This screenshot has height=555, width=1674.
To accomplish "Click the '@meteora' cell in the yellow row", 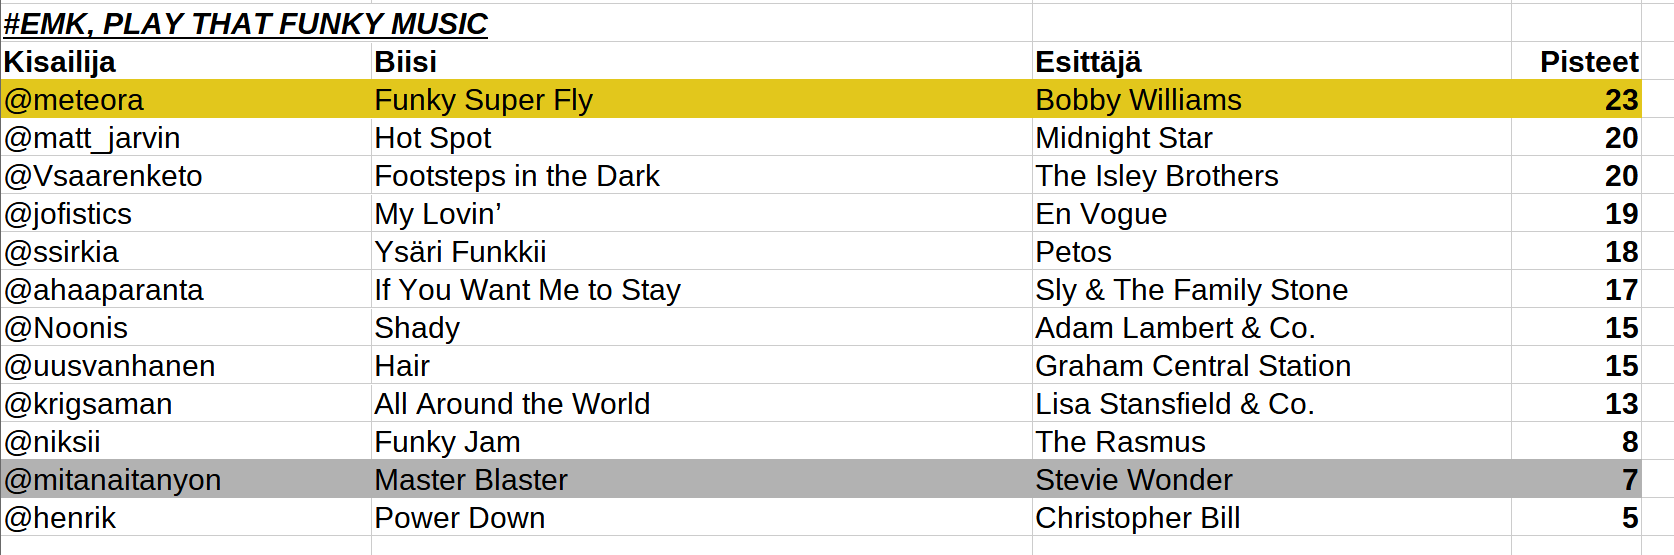I will coord(74,100).
